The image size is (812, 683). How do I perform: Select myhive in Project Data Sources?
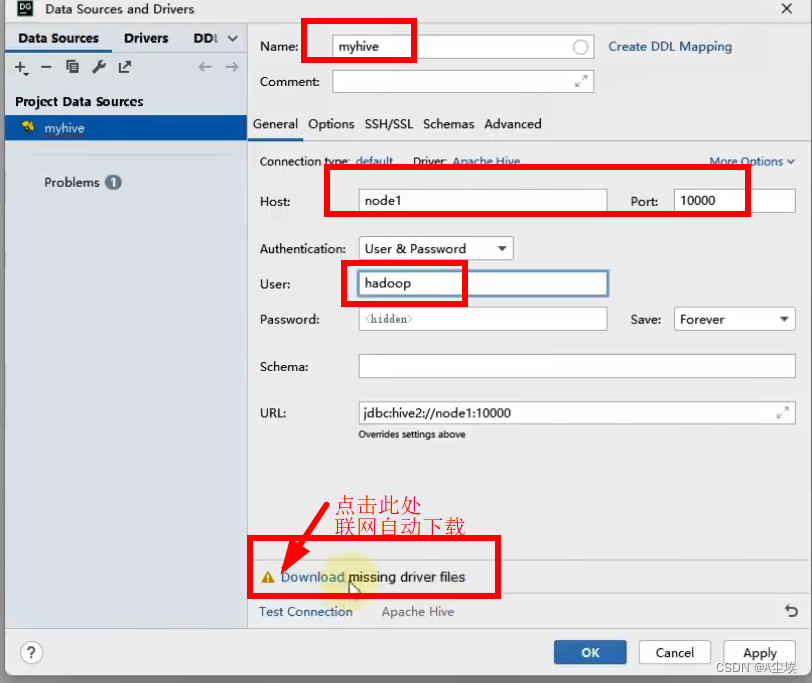pyautogui.click(x=126, y=128)
